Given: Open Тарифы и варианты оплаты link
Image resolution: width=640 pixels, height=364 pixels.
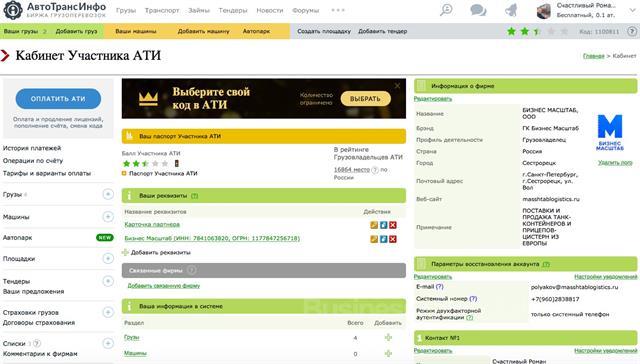Looking at the screenshot, I should pos(47,173).
